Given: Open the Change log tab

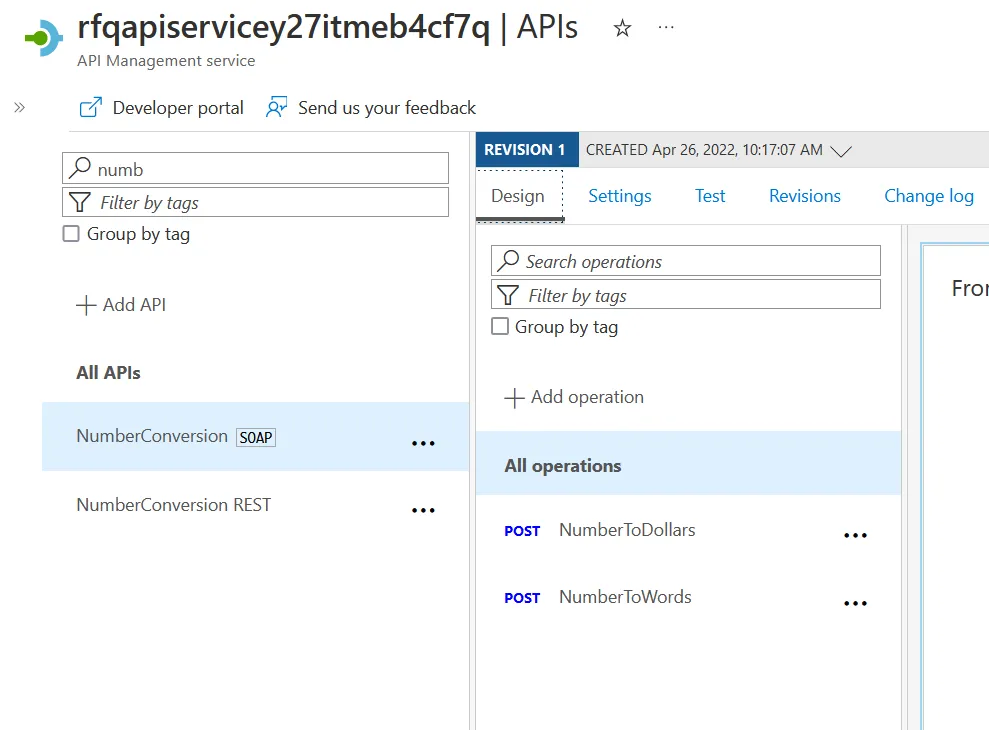Looking at the screenshot, I should click(x=928, y=196).
